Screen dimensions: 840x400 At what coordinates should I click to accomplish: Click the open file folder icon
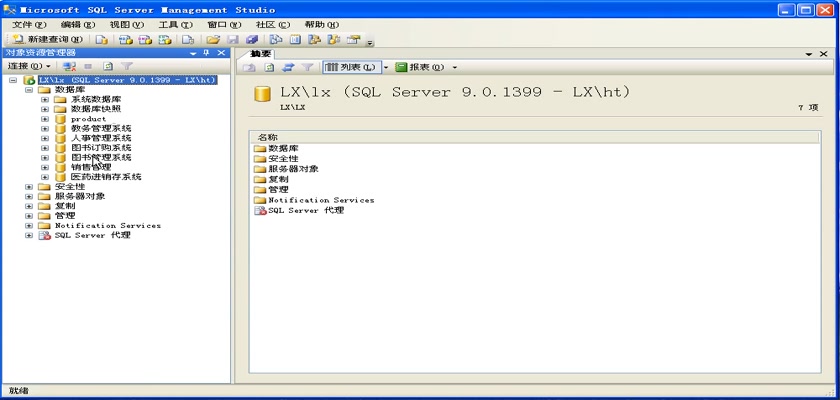click(x=213, y=39)
